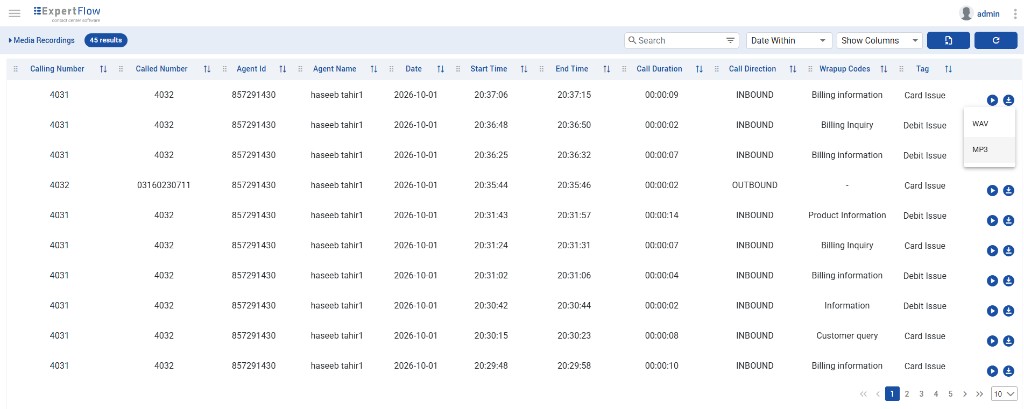
Task: Click the drag handle of the Agent Id column
Action: [x=225, y=69]
